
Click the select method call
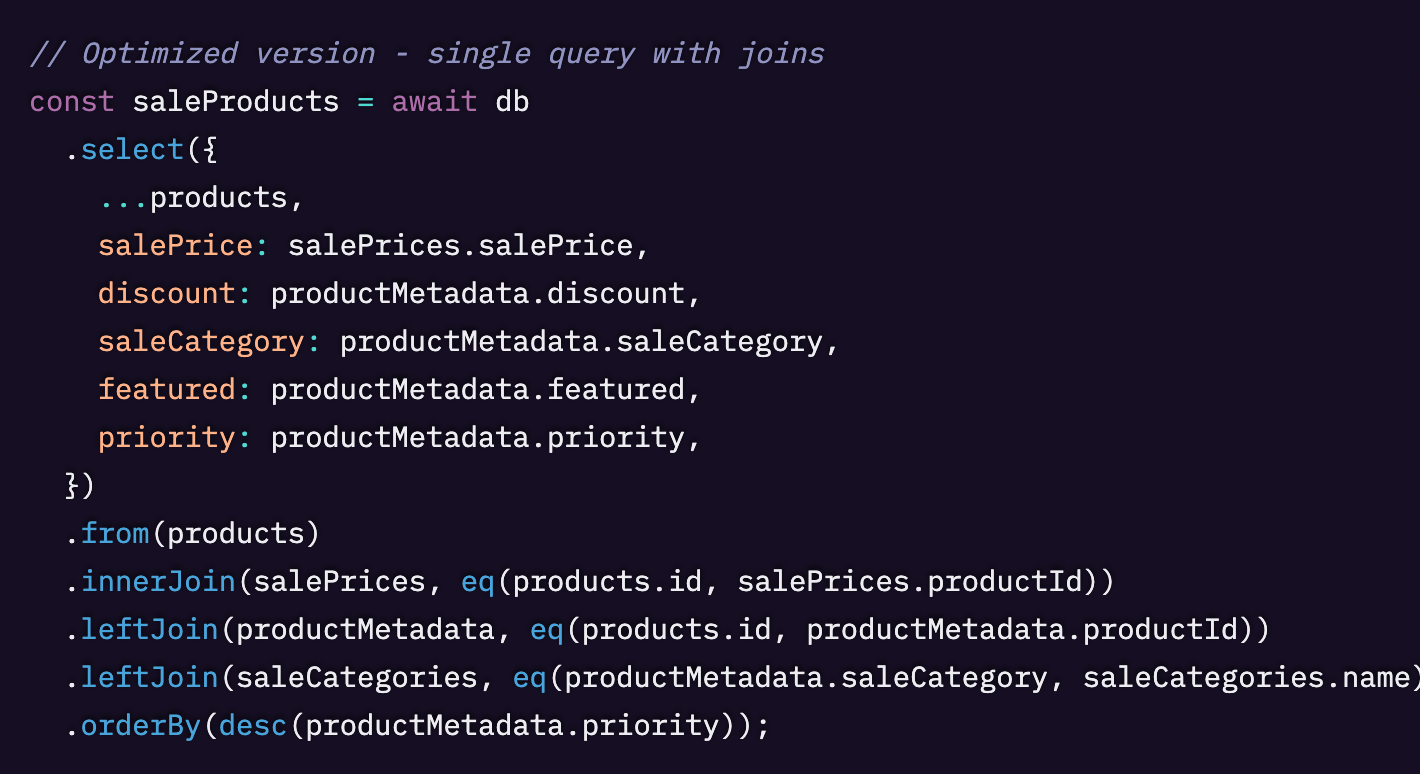[132, 149]
